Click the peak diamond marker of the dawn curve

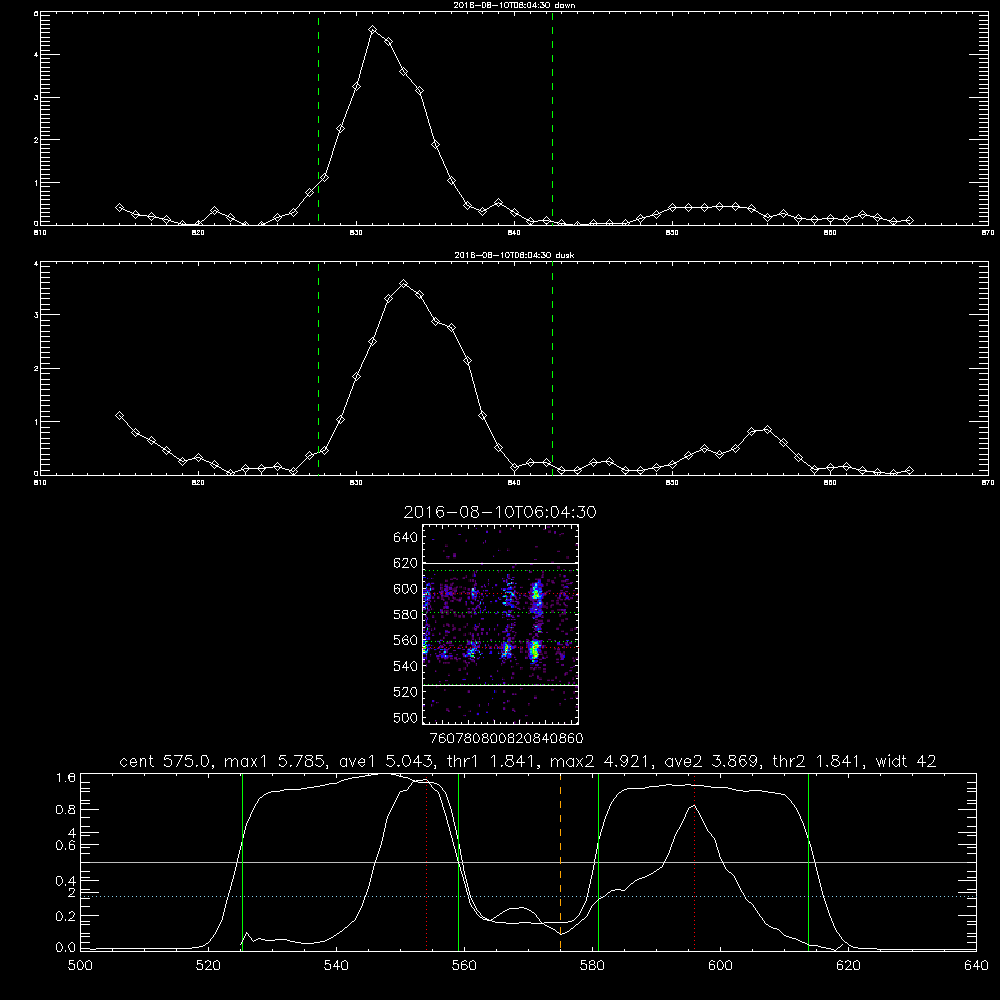pos(372,30)
